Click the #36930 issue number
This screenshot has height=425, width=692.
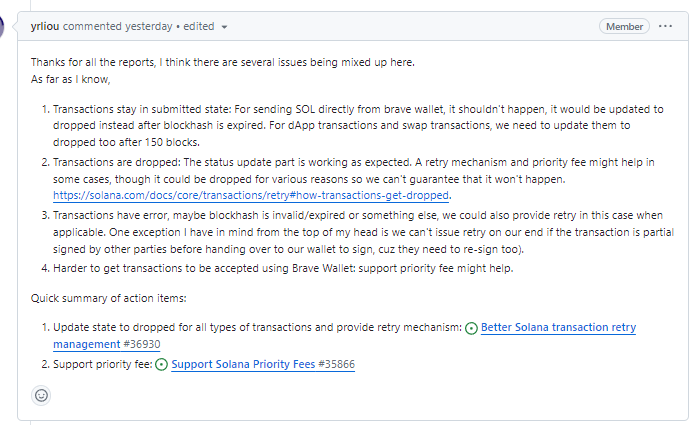click(141, 345)
